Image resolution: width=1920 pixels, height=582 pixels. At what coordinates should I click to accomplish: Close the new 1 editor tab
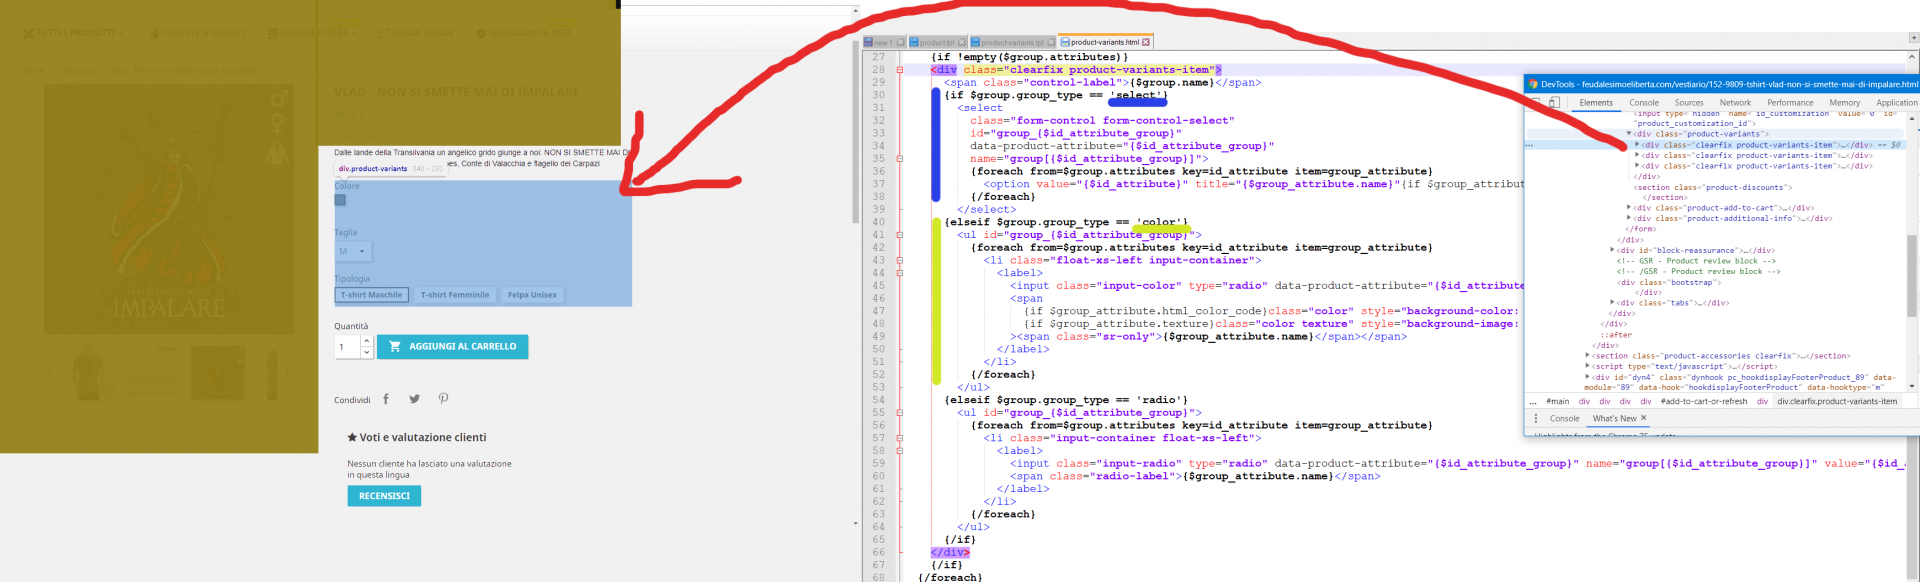coord(900,42)
